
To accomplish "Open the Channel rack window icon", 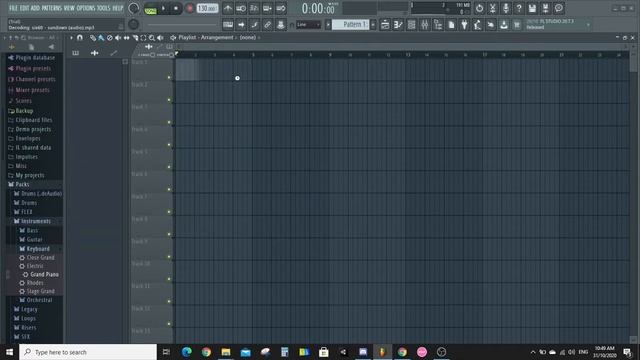I will [411, 25].
